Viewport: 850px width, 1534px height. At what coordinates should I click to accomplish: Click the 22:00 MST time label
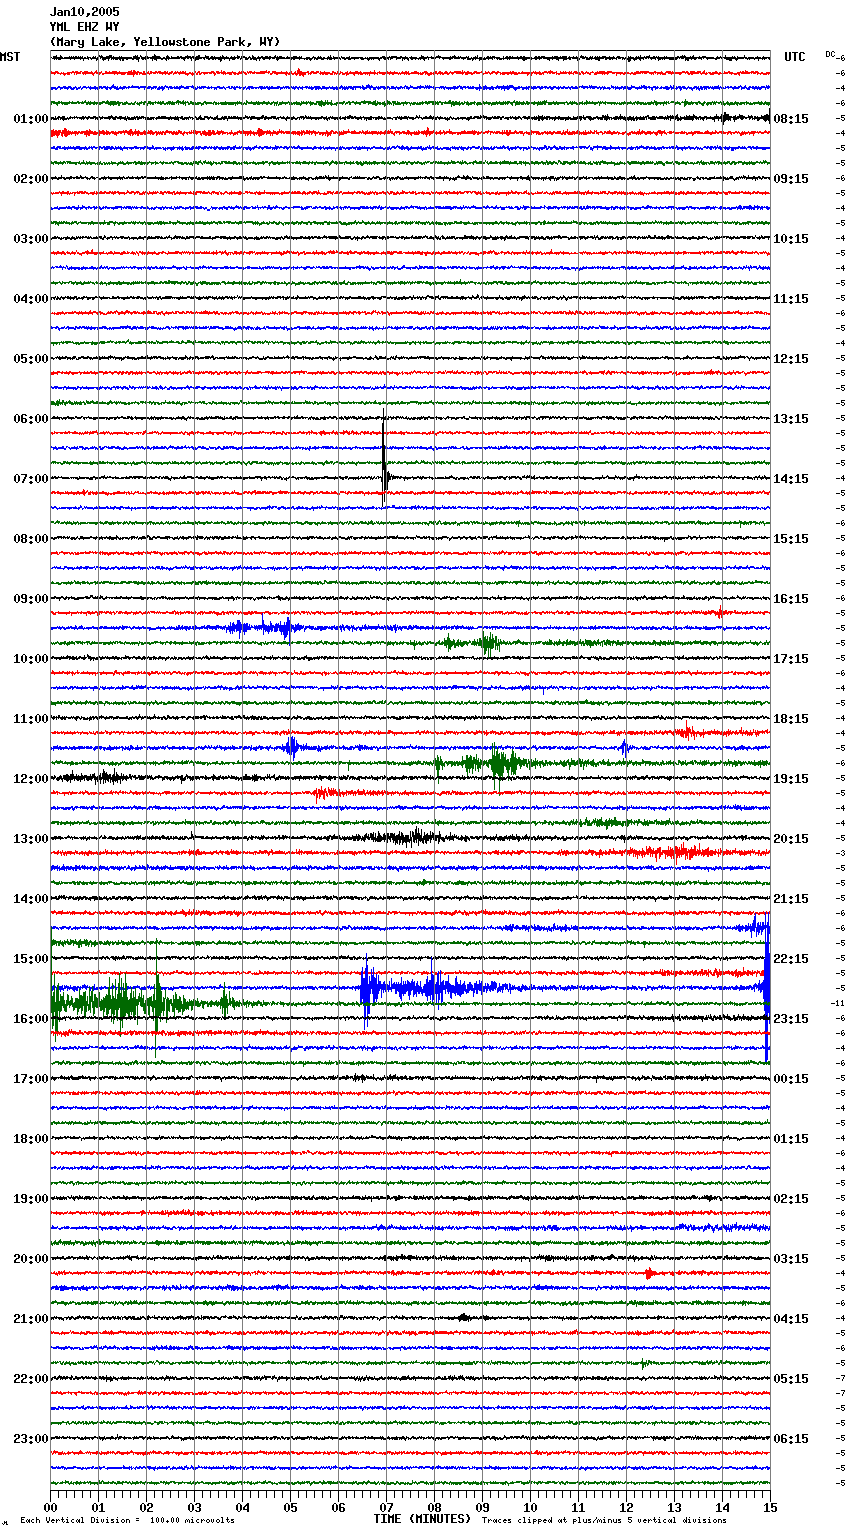point(31,1379)
